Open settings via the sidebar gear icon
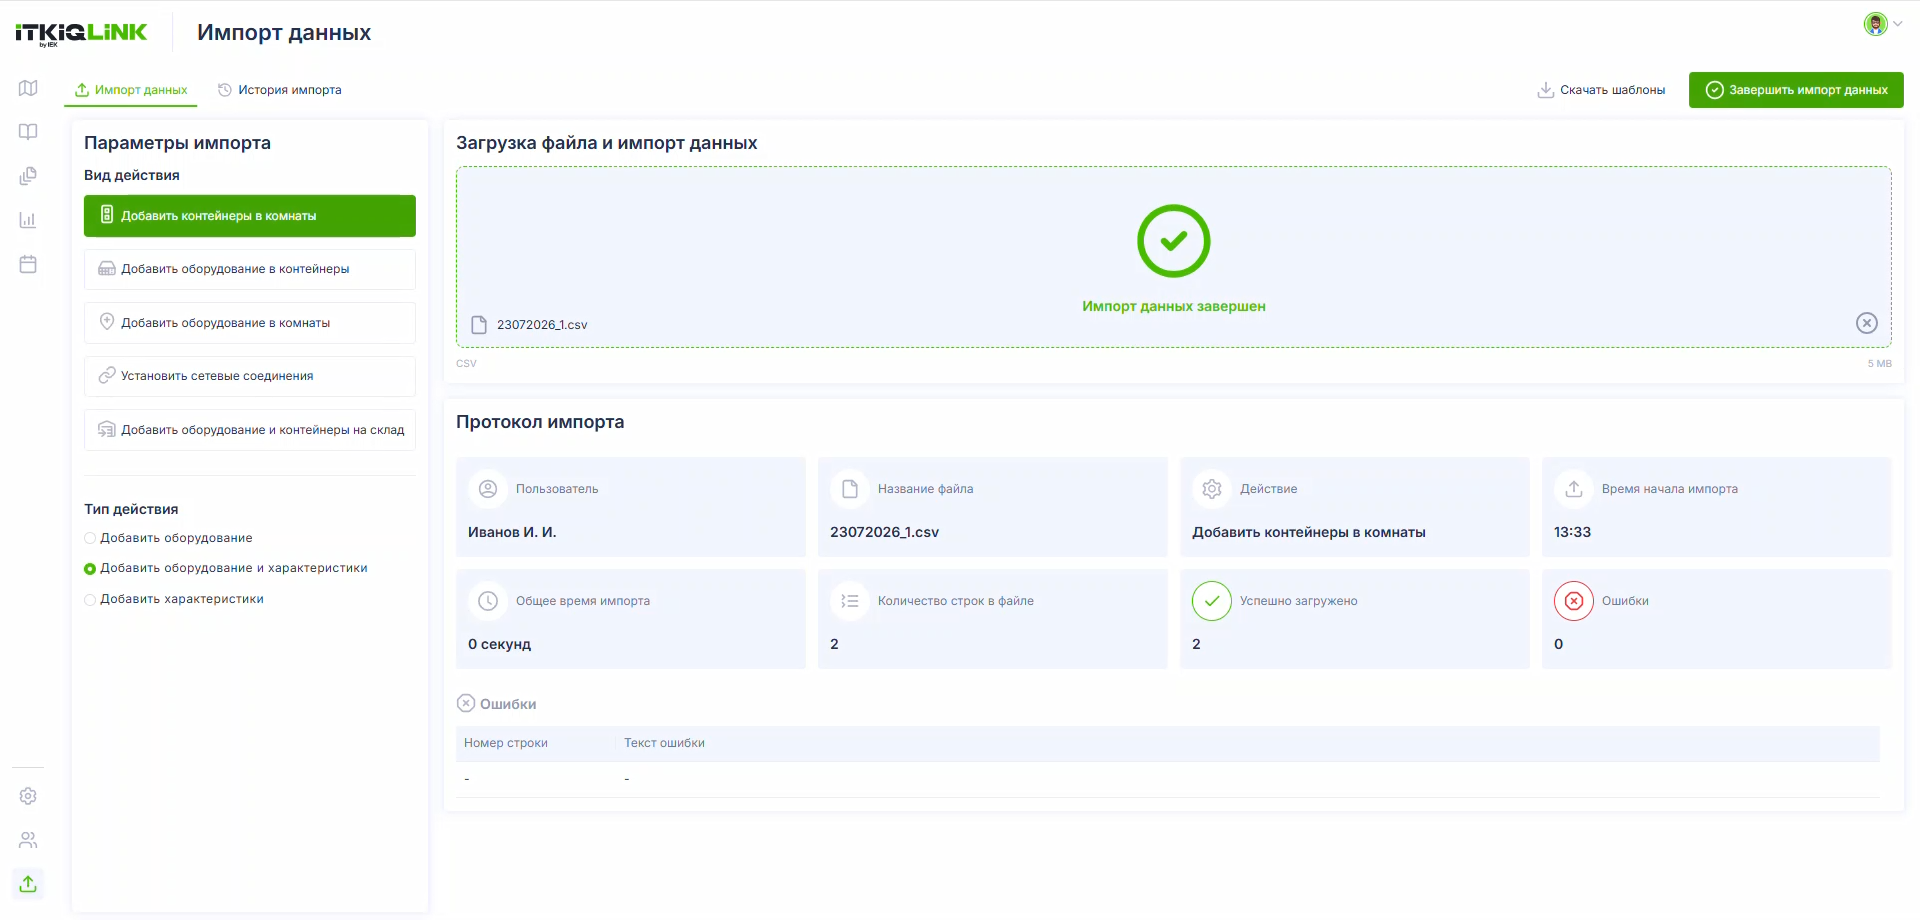This screenshot has width=1920, height=920. pyautogui.click(x=28, y=796)
